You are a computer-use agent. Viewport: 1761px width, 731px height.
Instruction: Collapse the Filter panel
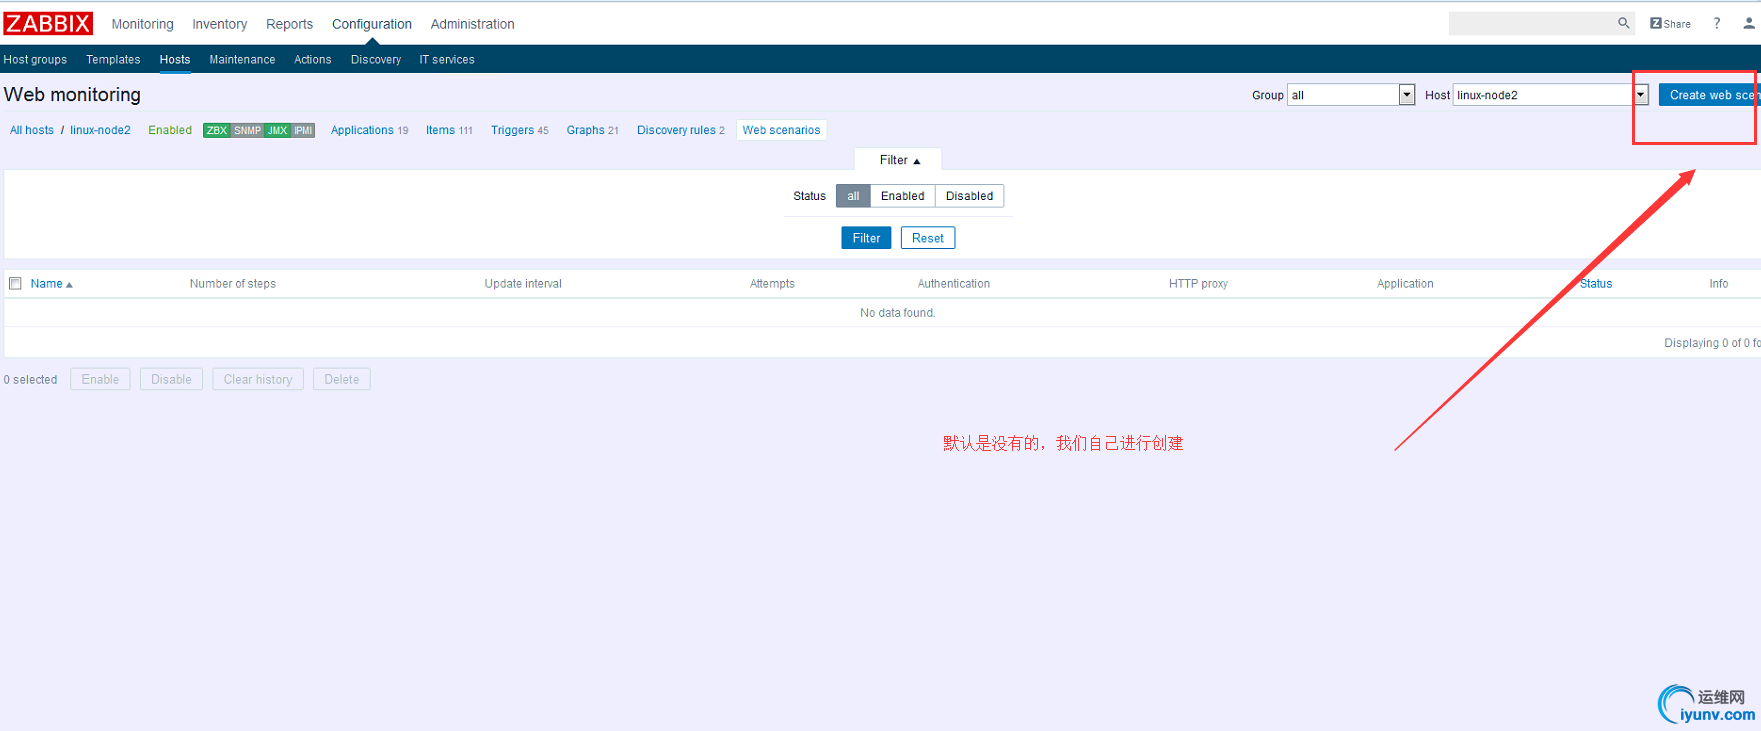pos(899,160)
